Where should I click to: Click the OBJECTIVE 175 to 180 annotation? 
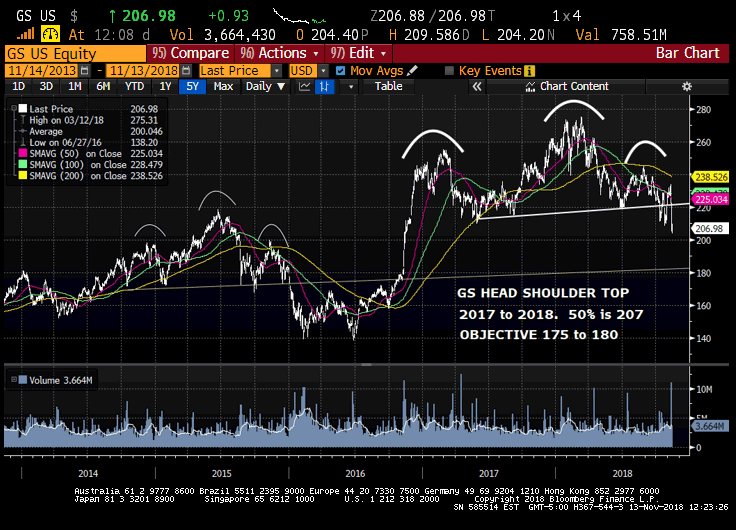[538, 335]
